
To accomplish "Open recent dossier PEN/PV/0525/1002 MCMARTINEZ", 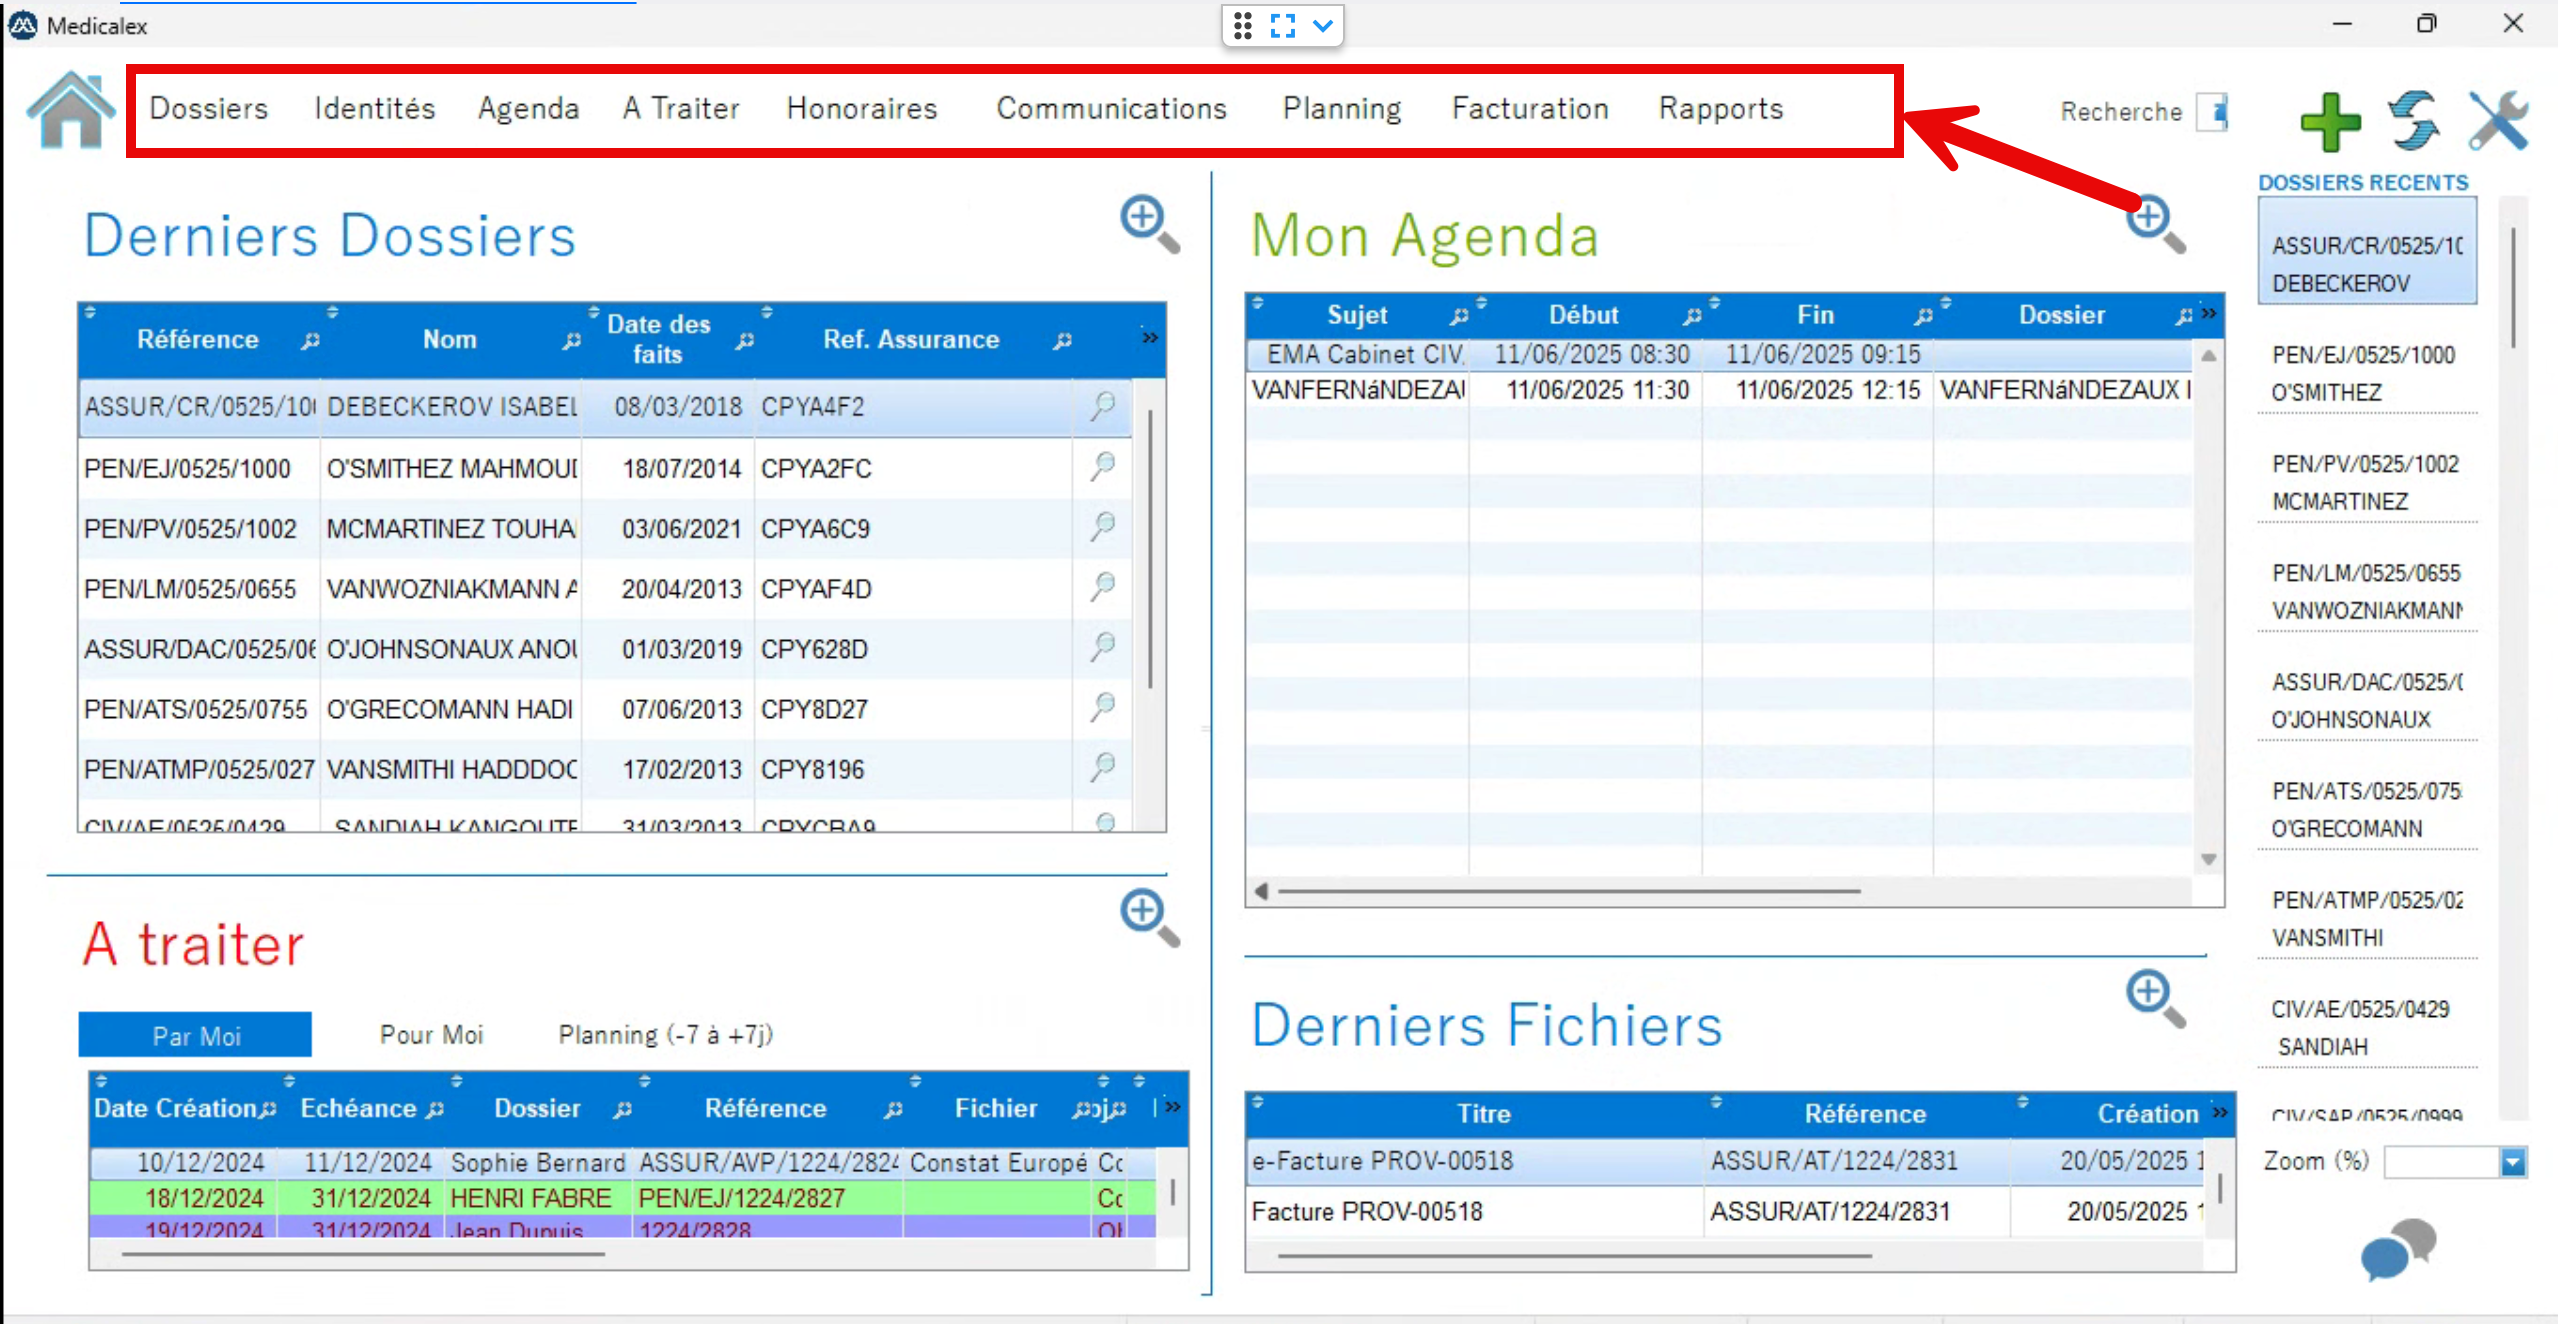I will (x=2364, y=482).
